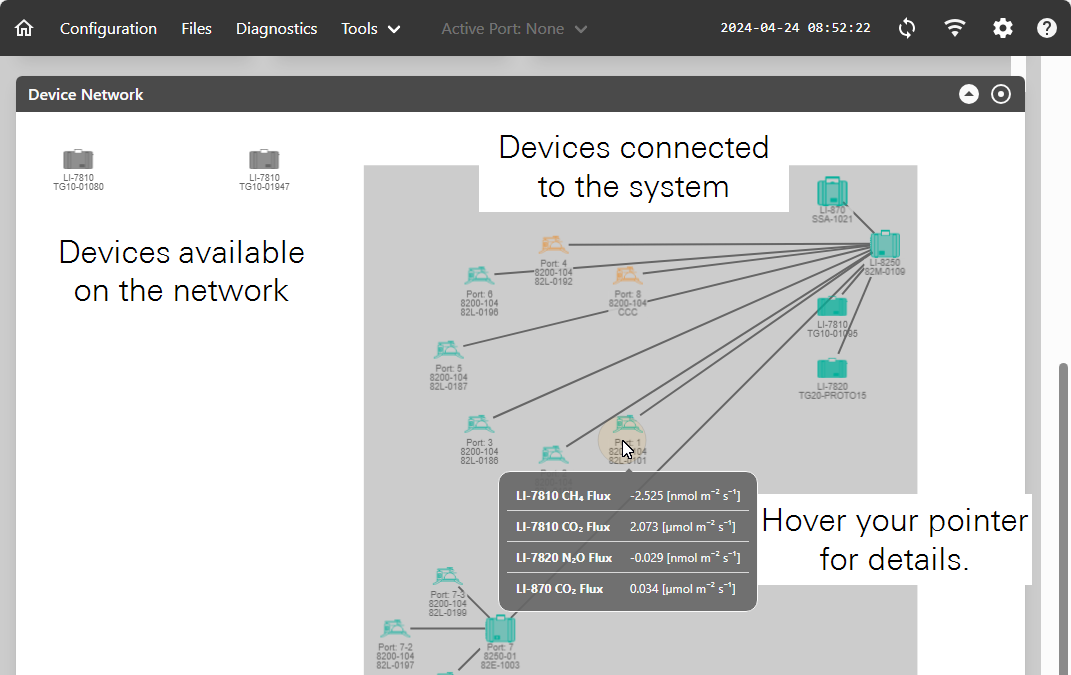Open the Configuration menu

[108, 29]
